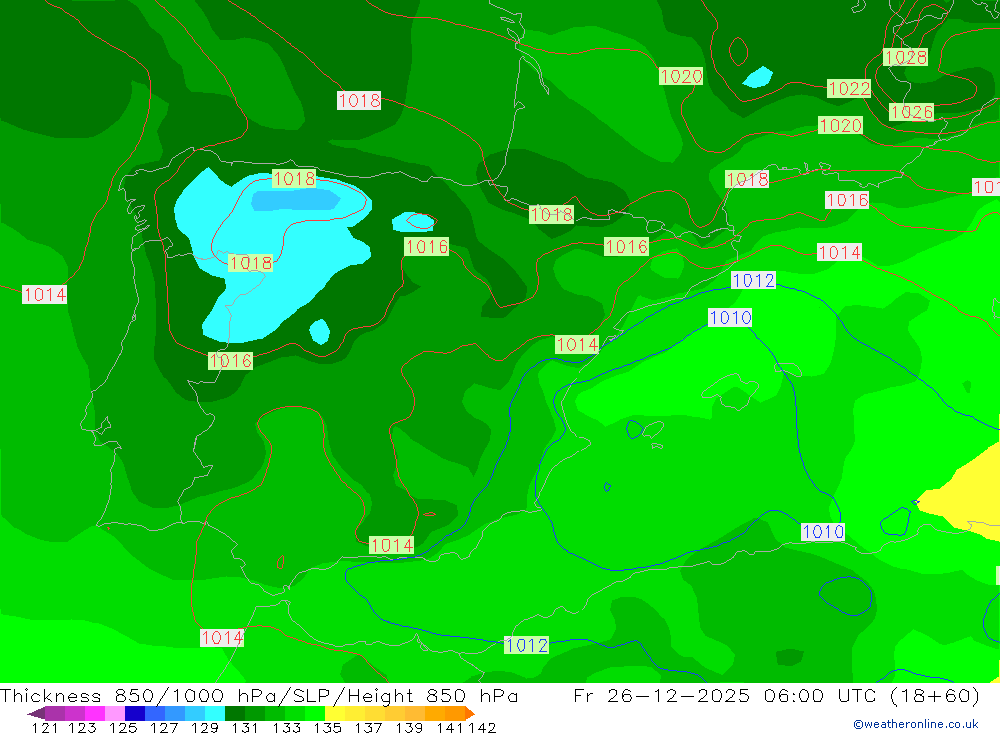
Task: Click legend value 137
Action: click(x=368, y=727)
